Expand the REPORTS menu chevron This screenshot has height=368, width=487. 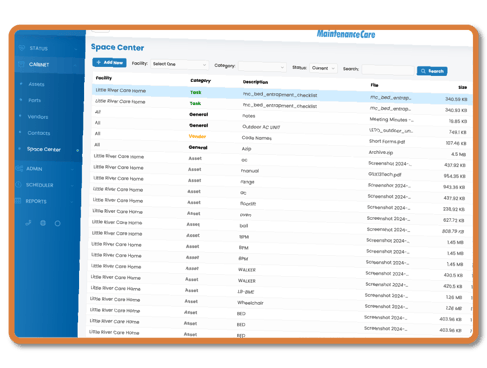pyautogui.click(x=72, y=202)
